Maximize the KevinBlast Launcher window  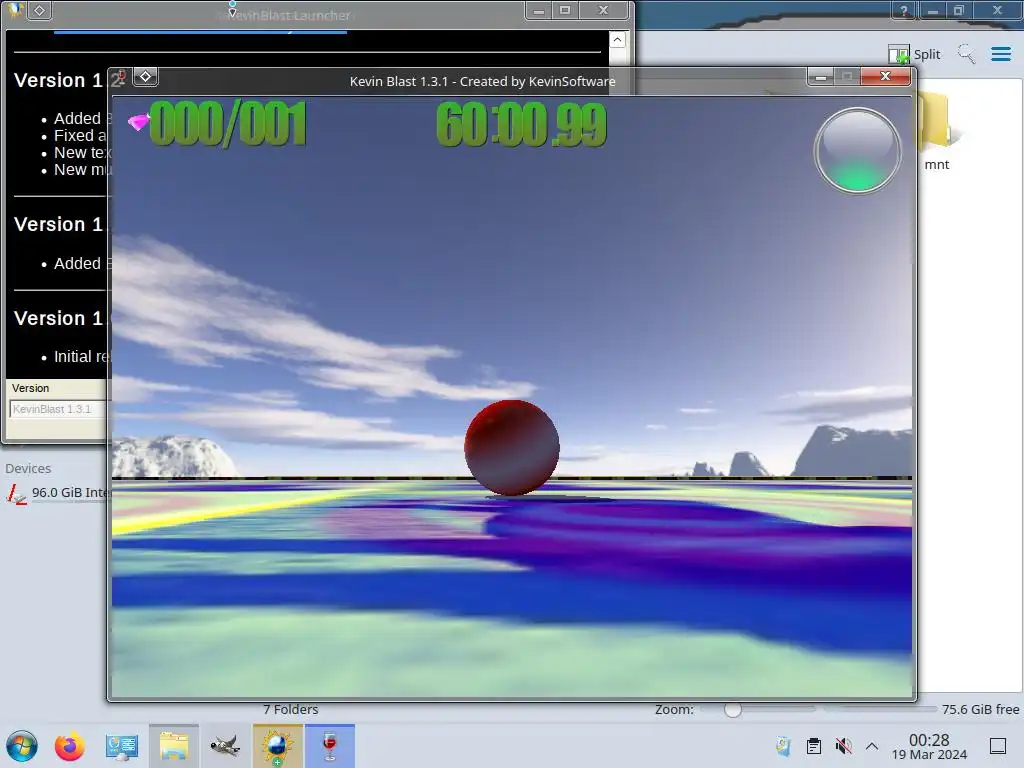(565, 10)
